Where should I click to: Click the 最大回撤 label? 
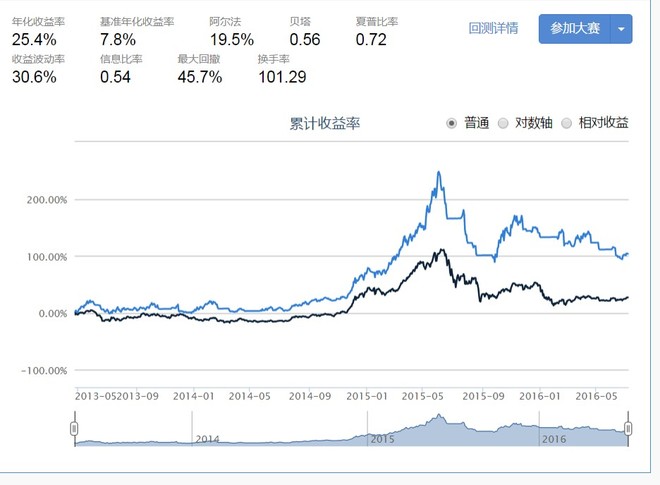(199, 59)
